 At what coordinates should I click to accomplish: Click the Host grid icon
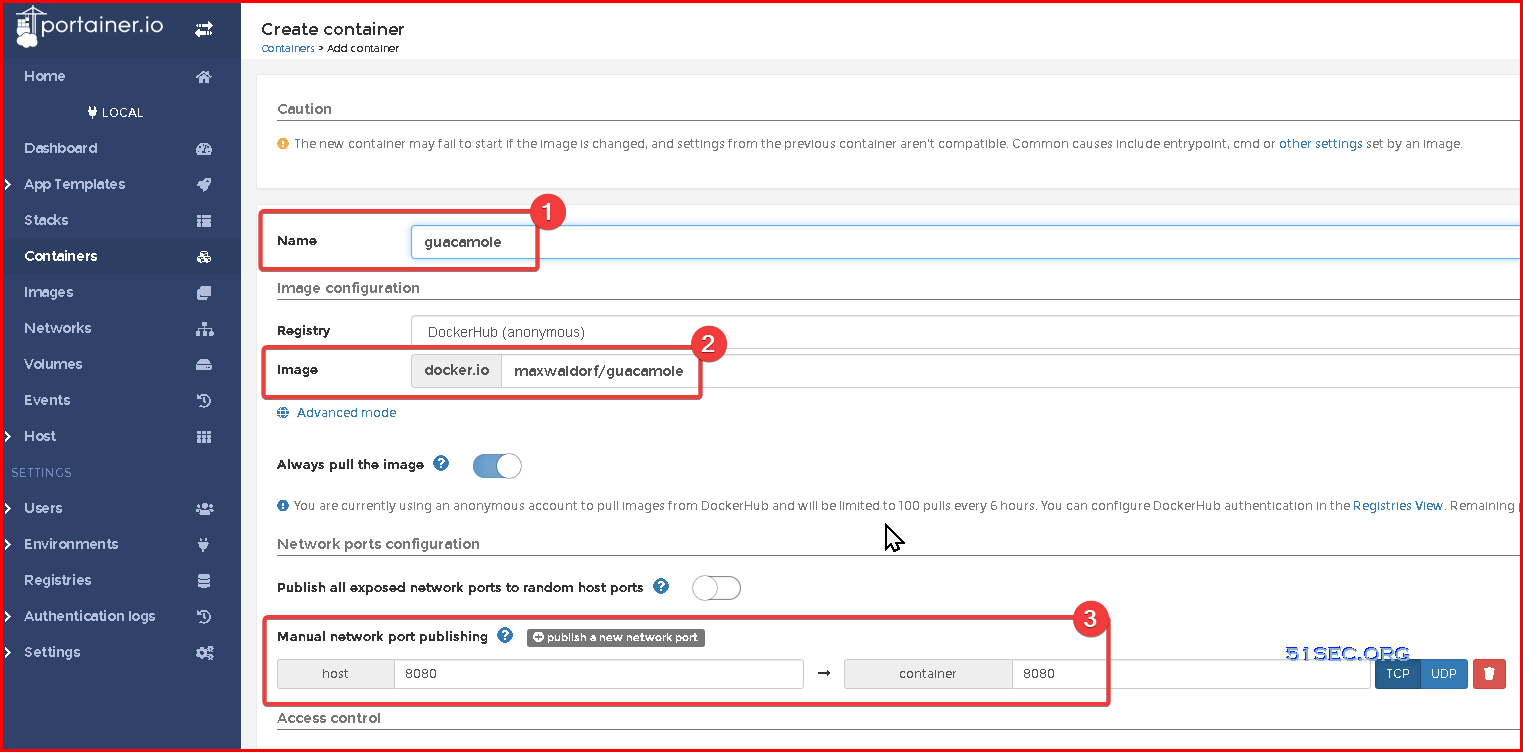[204, 437]
